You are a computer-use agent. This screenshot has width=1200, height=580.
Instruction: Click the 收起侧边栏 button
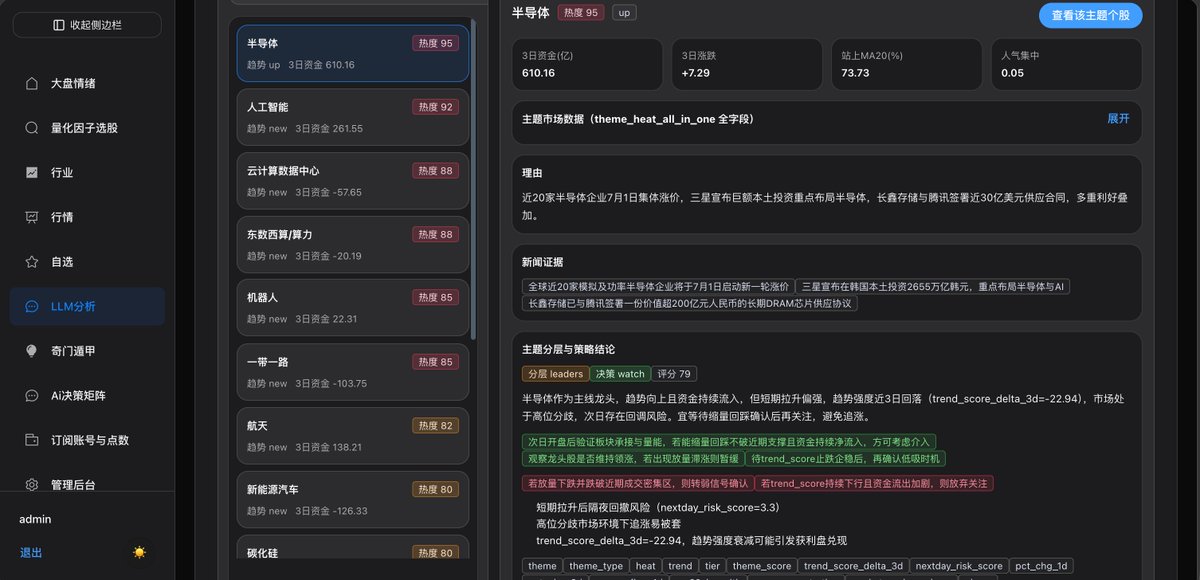[x=87, y=25]
